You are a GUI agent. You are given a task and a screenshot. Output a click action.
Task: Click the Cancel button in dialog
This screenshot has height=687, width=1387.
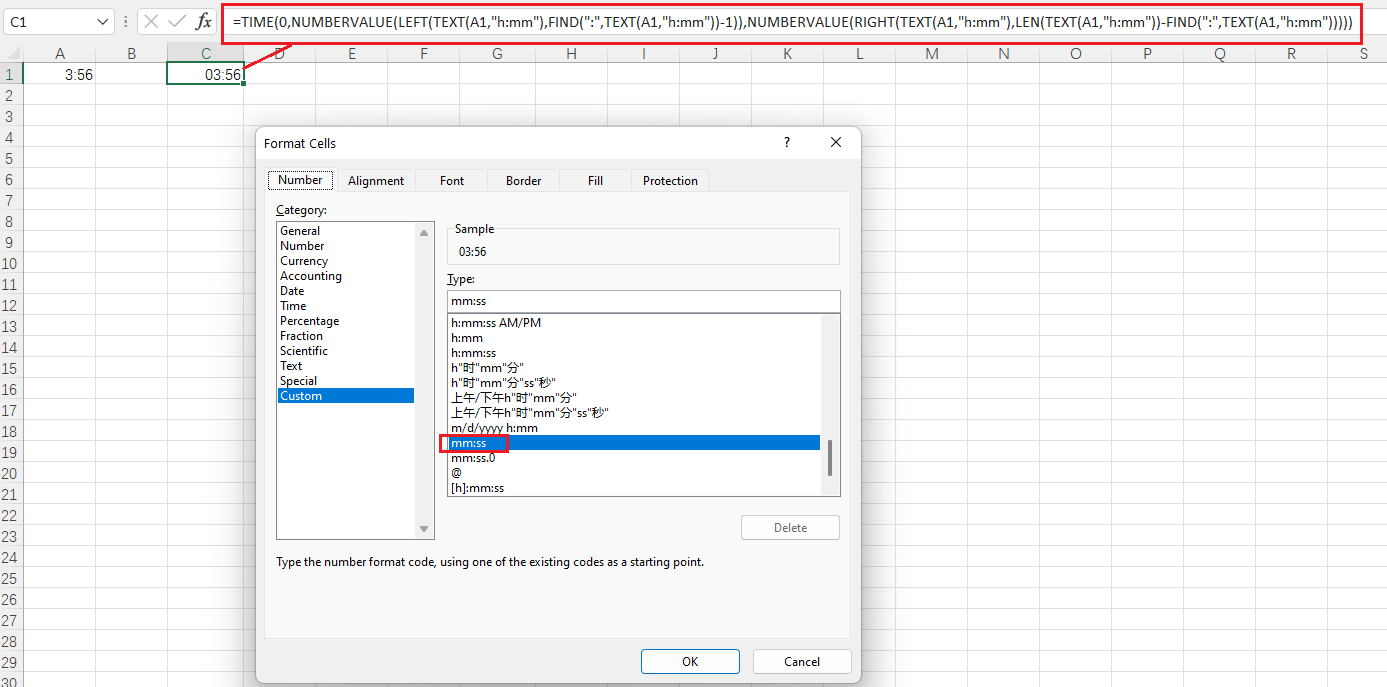point(802,661)
